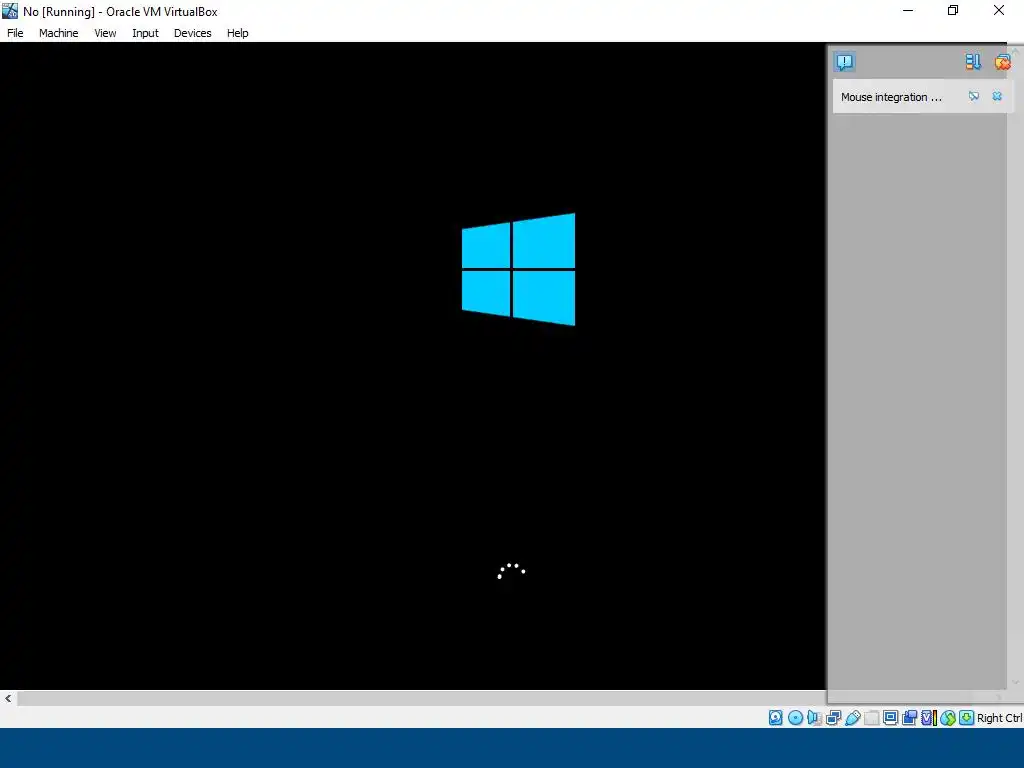Toggle the notification center speech-bubble icon
The height and width of the screenshot is (768, 1024).
pos(844,62)
